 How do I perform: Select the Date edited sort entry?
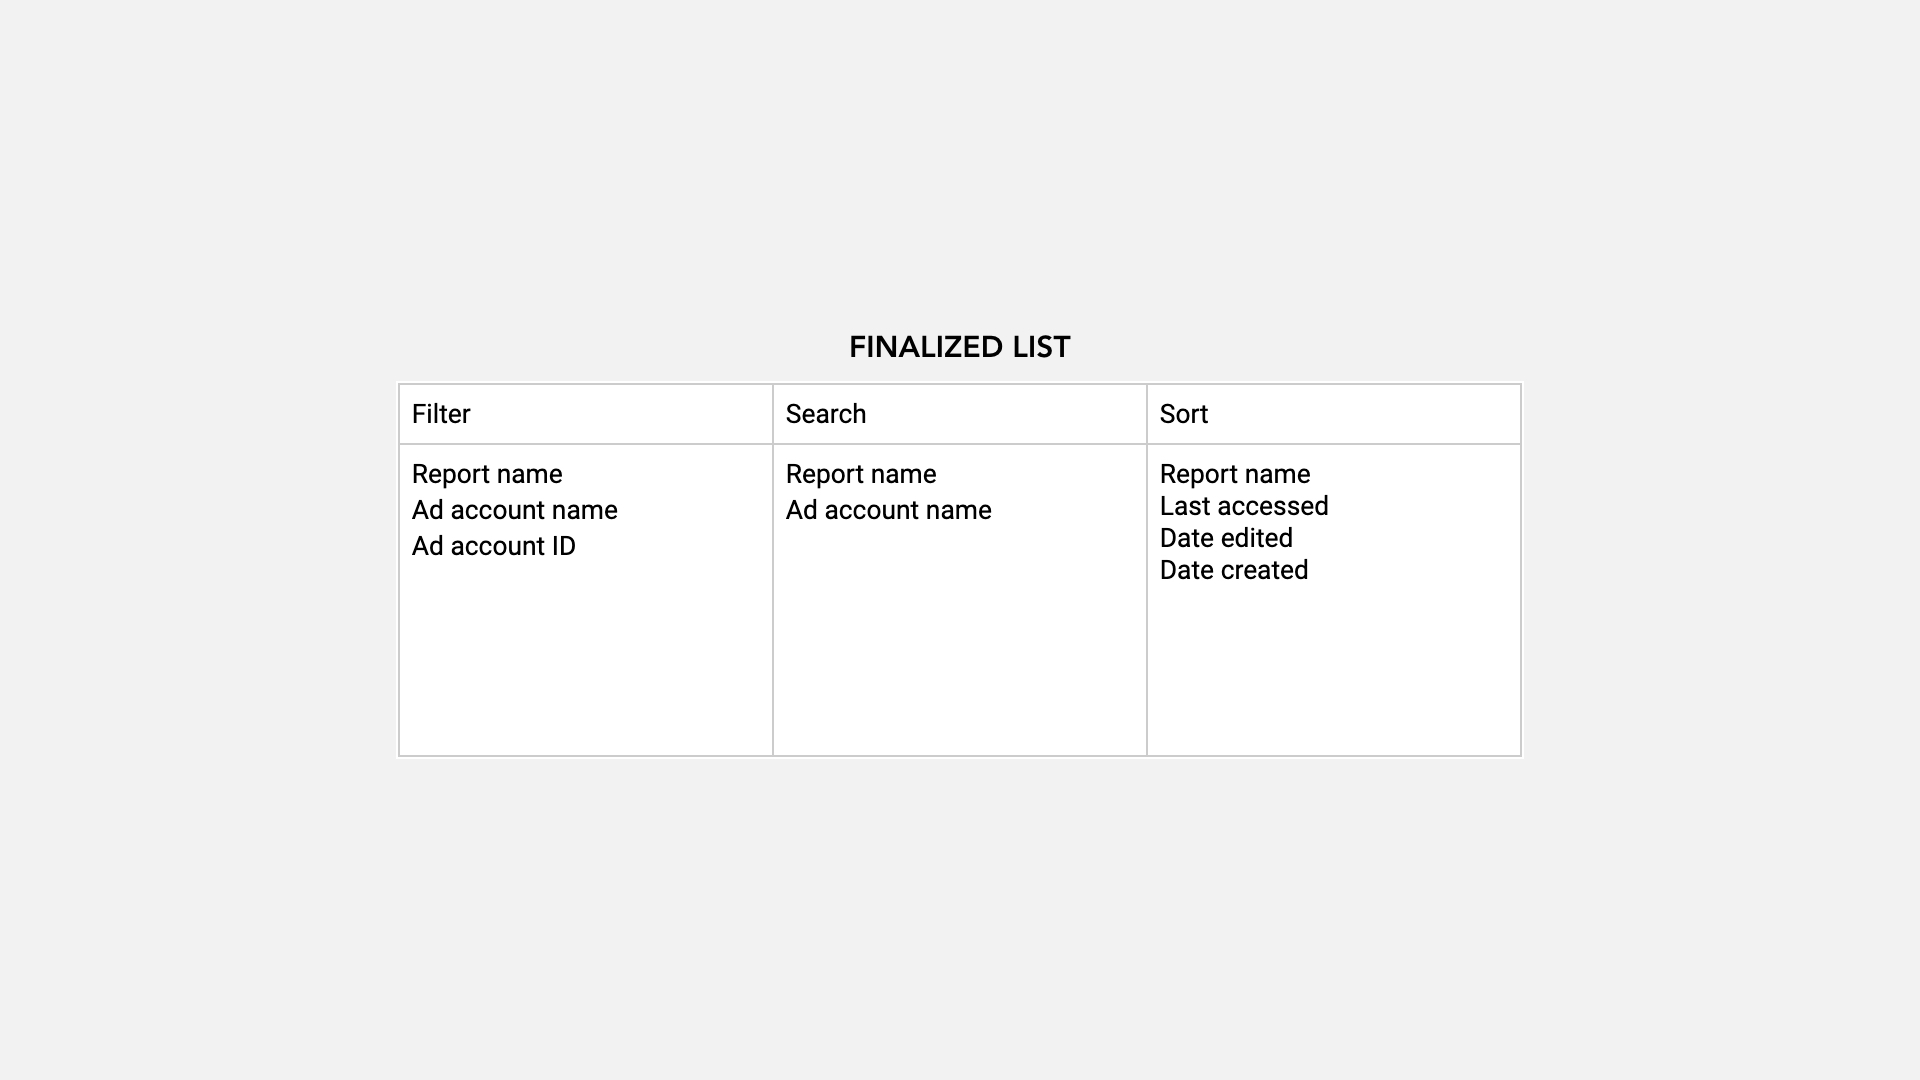point(1226,538)
